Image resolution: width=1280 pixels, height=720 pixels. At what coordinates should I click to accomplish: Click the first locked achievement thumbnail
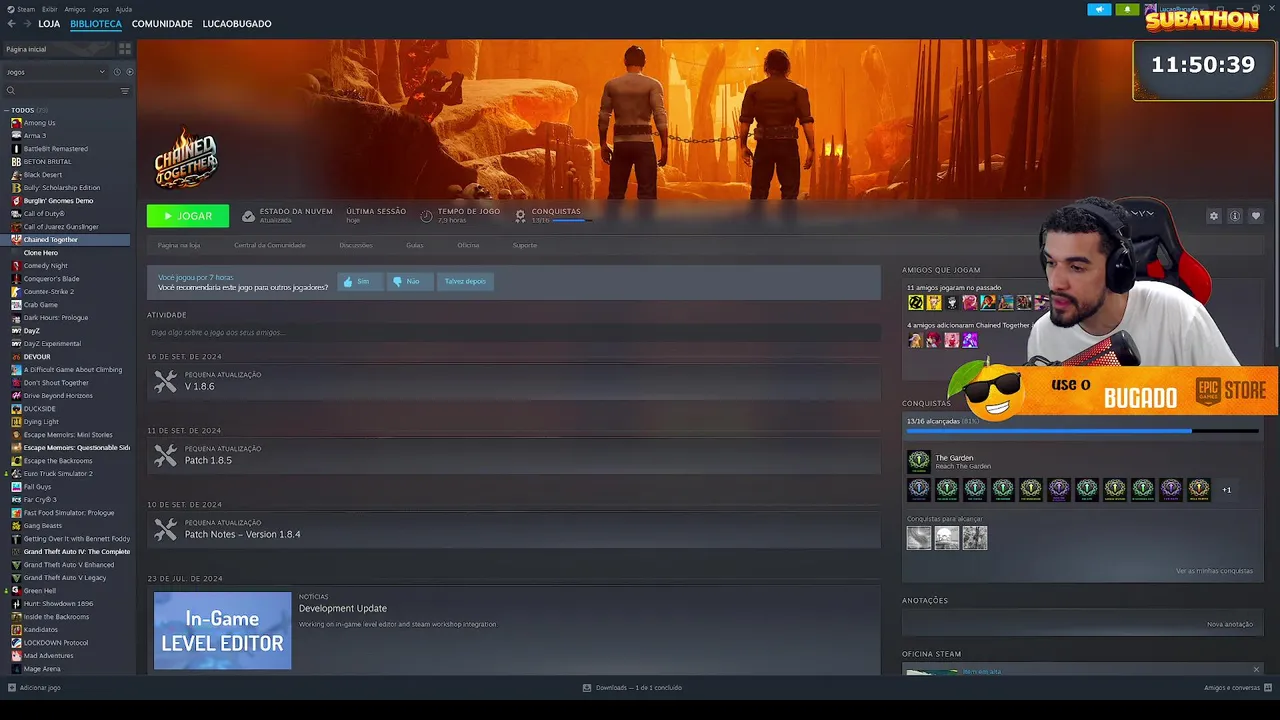(x=919, y=538)
